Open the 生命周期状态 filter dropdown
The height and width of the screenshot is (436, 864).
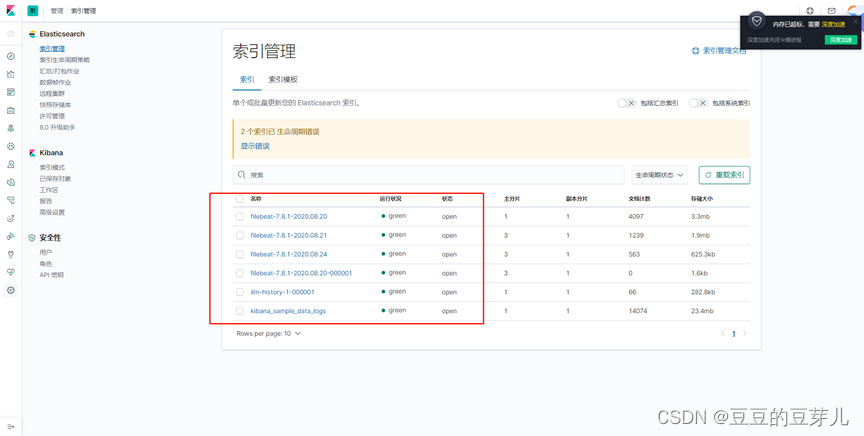pos(660,175)
